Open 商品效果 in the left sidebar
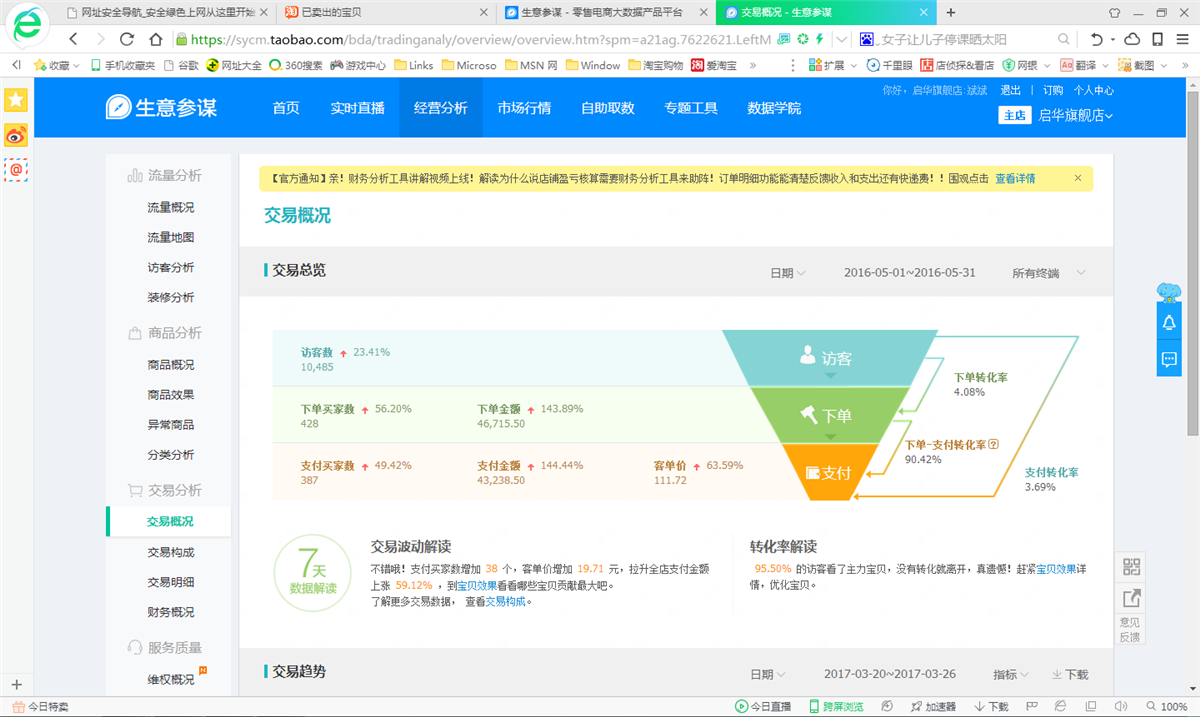Image resolution: width=1200 pixels, height=717 pixels. pos(170,395)
